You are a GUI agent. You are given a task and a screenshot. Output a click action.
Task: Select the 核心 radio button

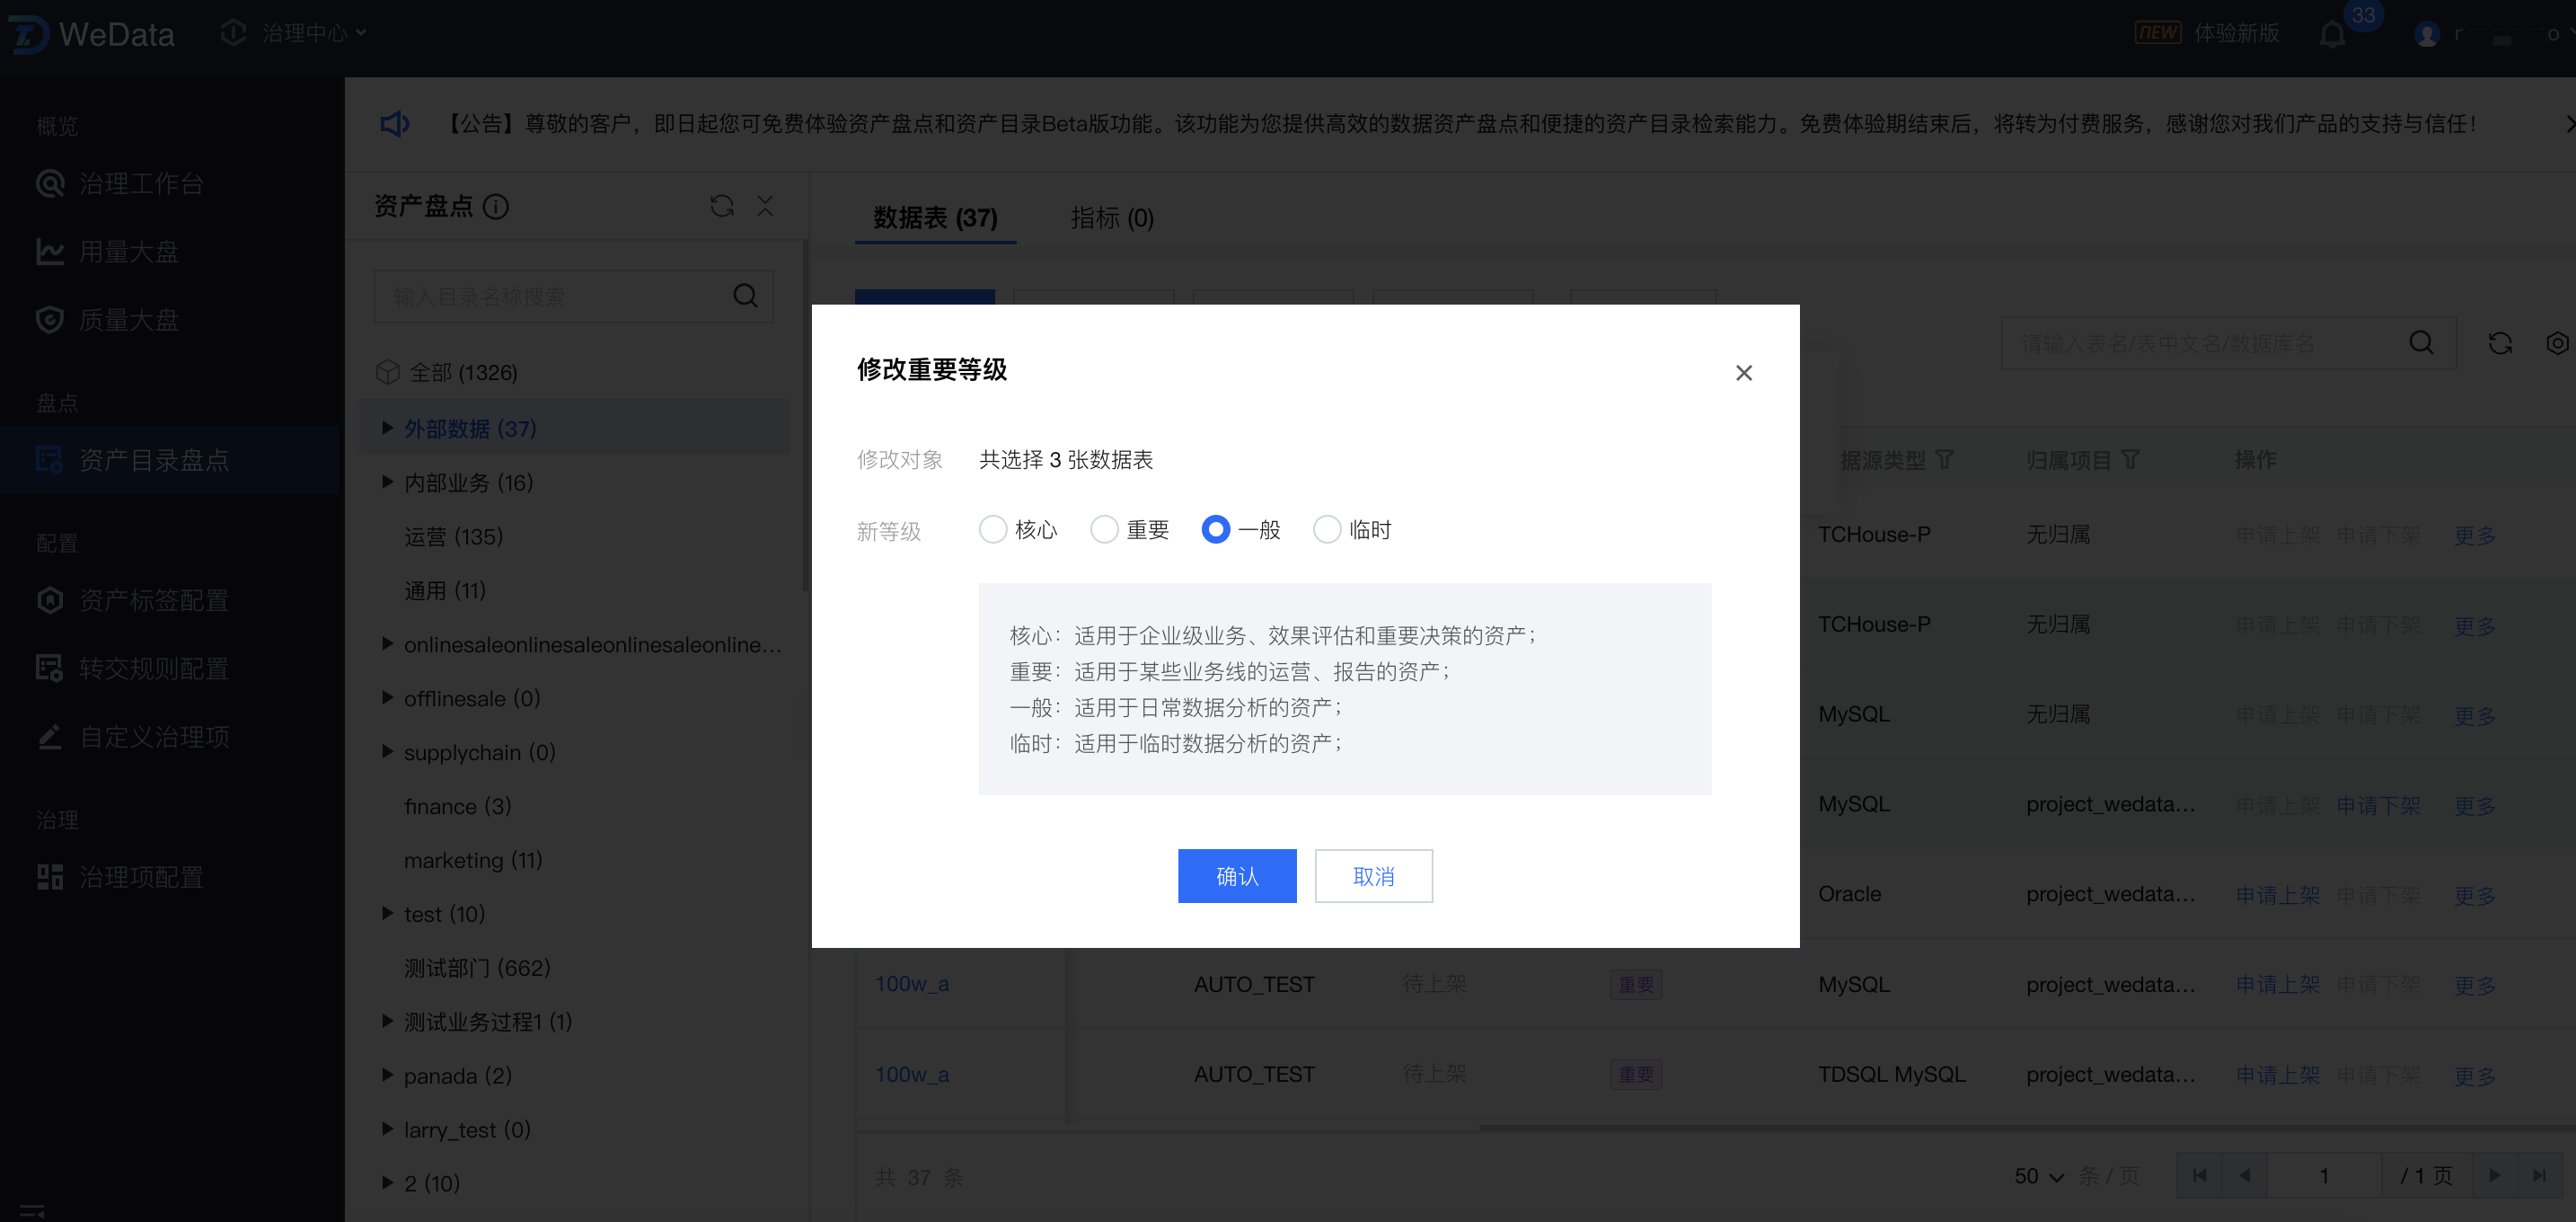pos(992,530)
